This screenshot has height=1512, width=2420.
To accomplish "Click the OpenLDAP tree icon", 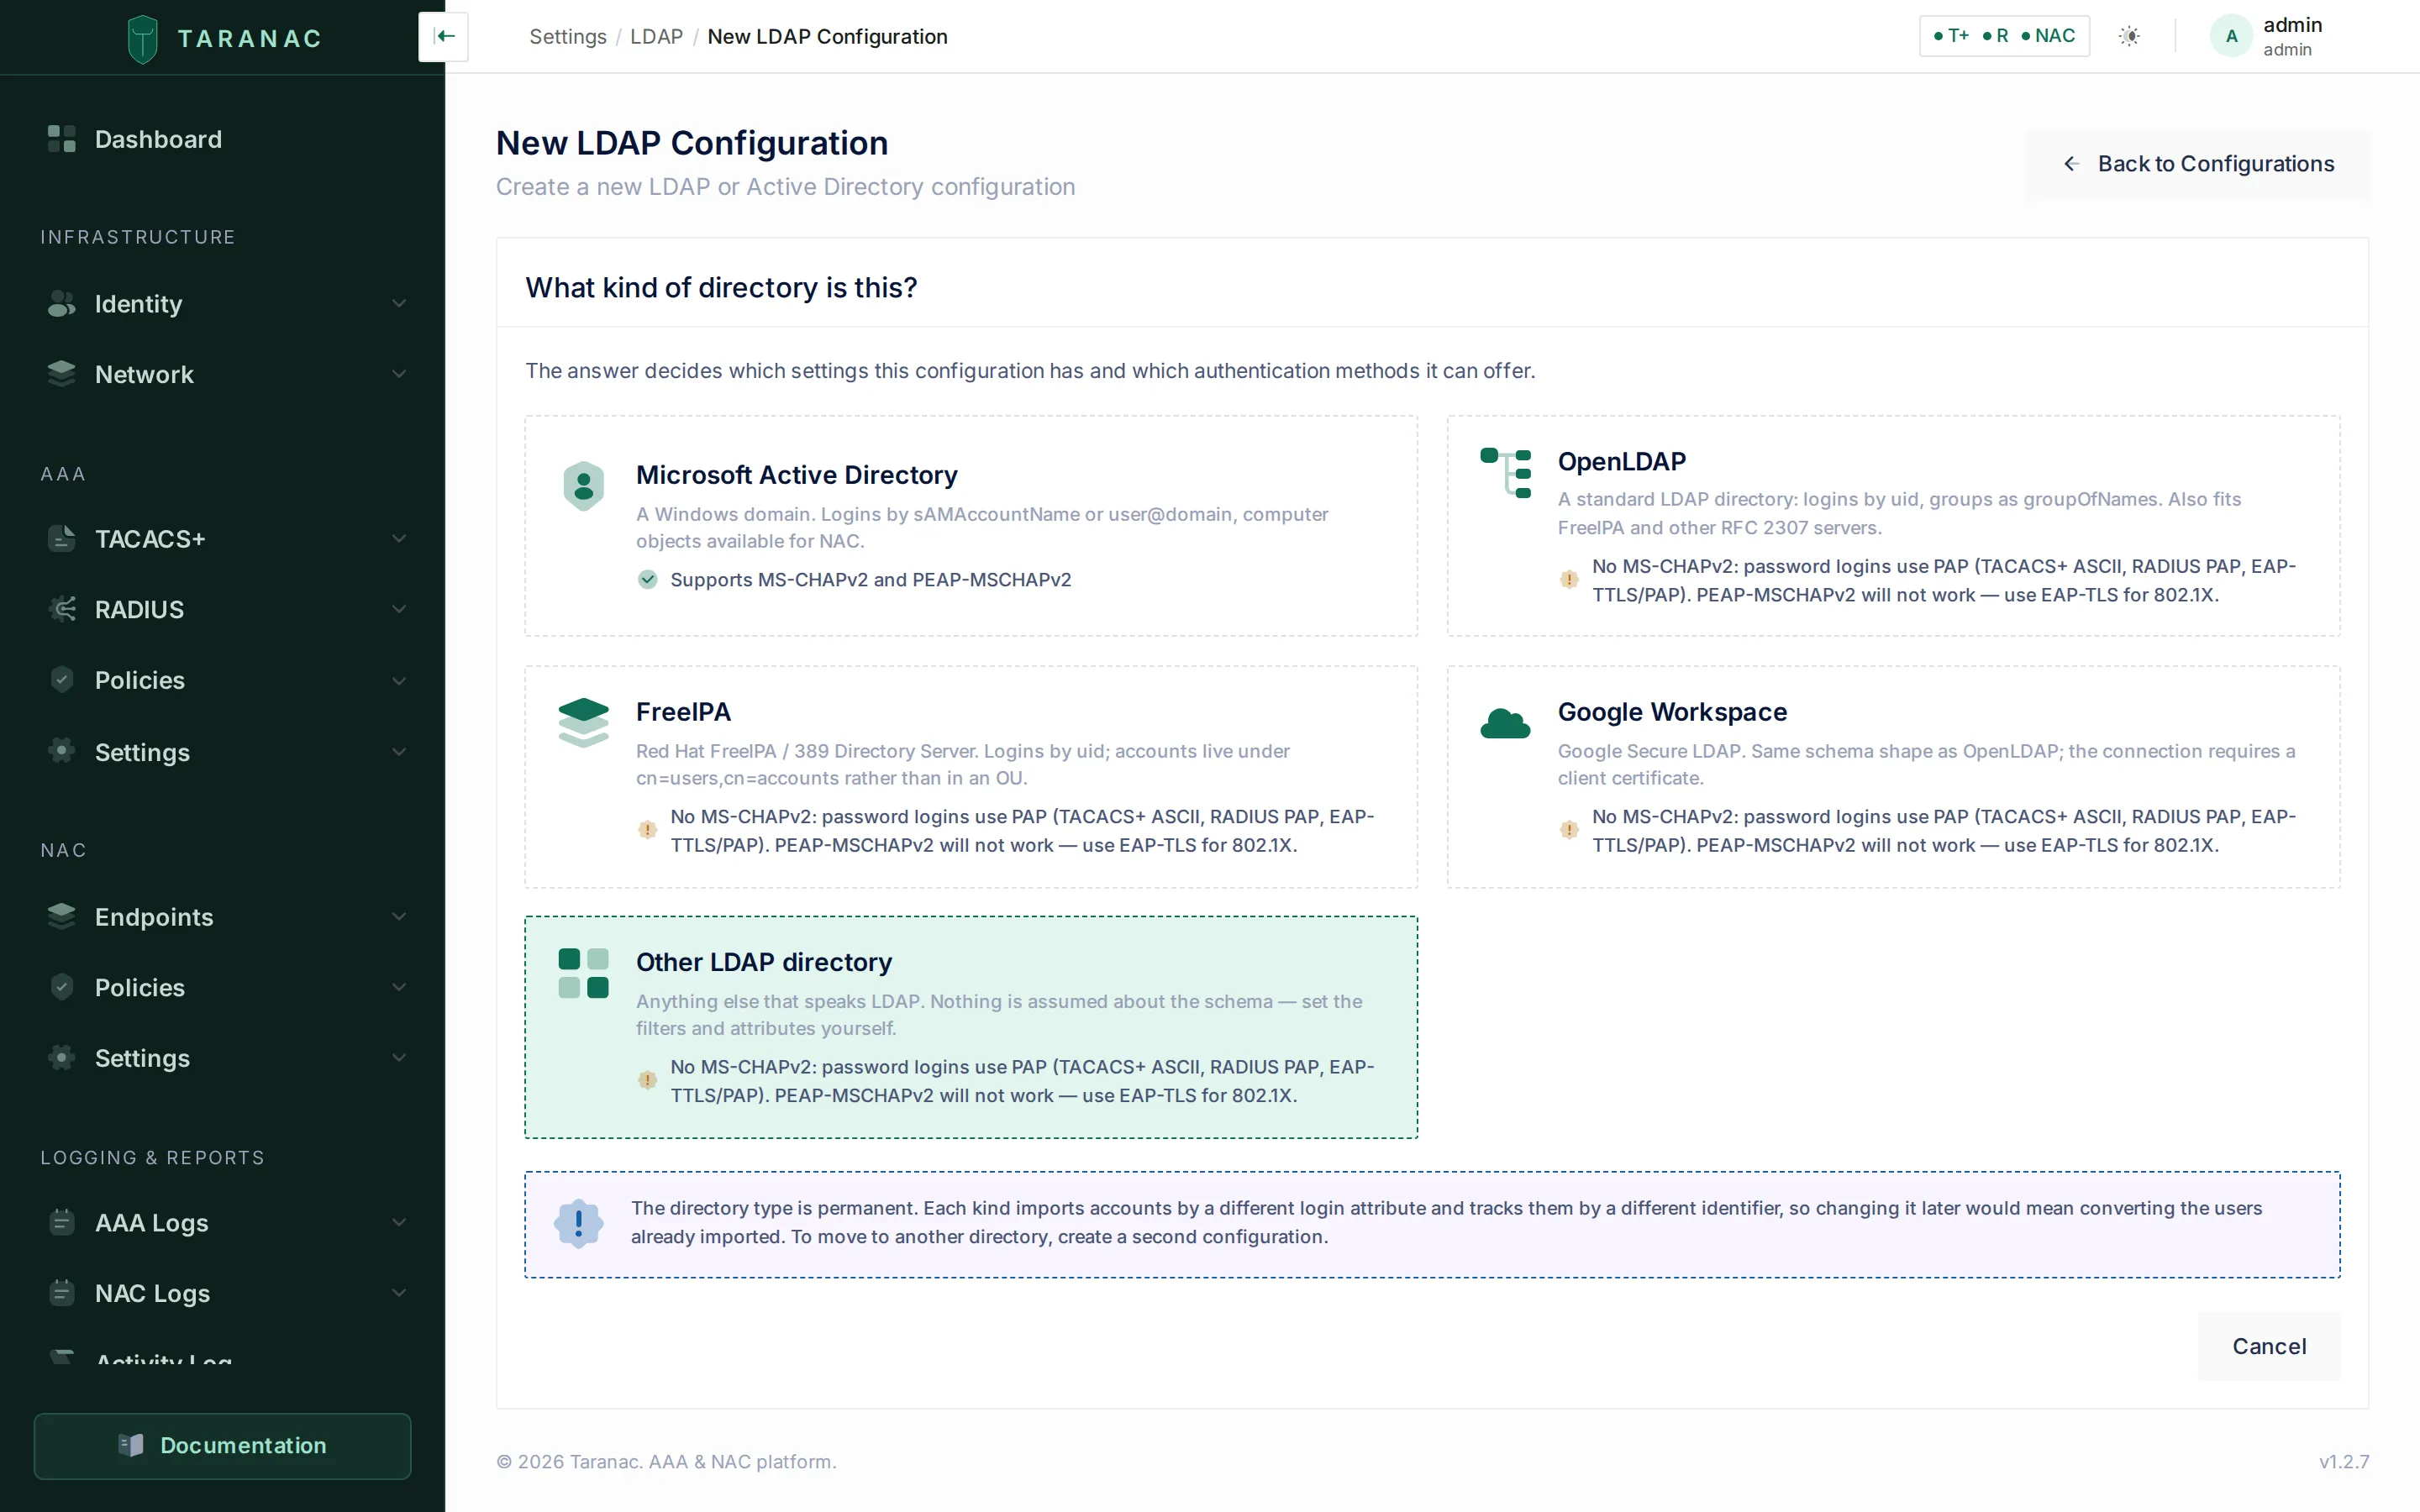I will pos(1505,473).
